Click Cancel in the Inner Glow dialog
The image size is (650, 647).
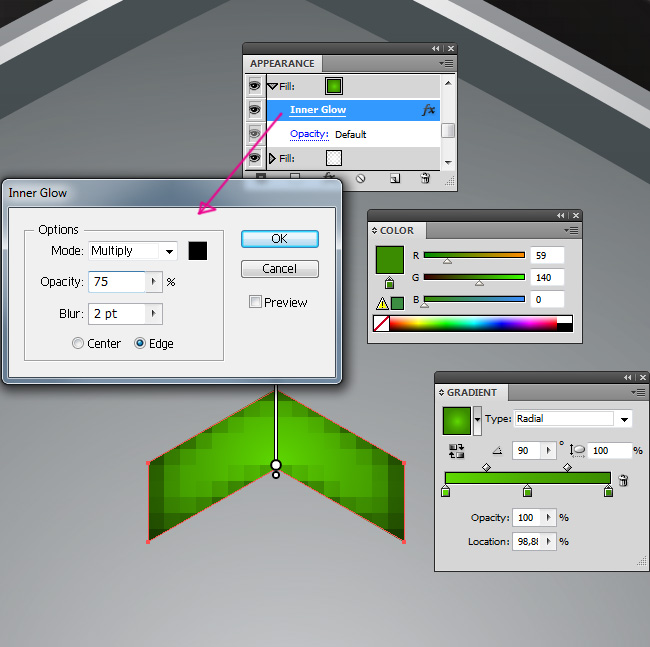click(279, 269)
